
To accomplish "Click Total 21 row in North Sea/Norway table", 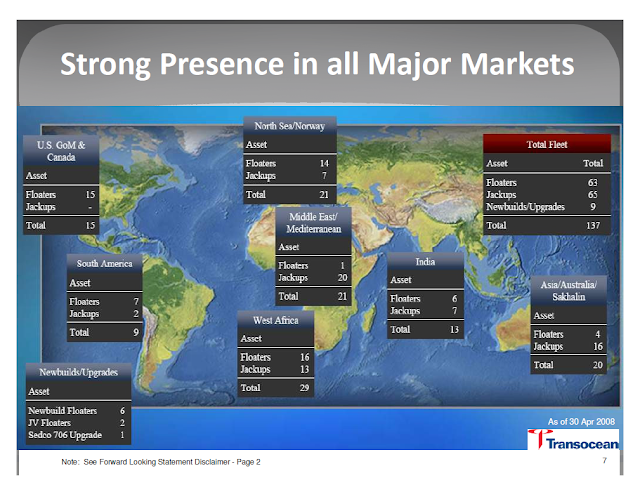I will pos(290,194).
